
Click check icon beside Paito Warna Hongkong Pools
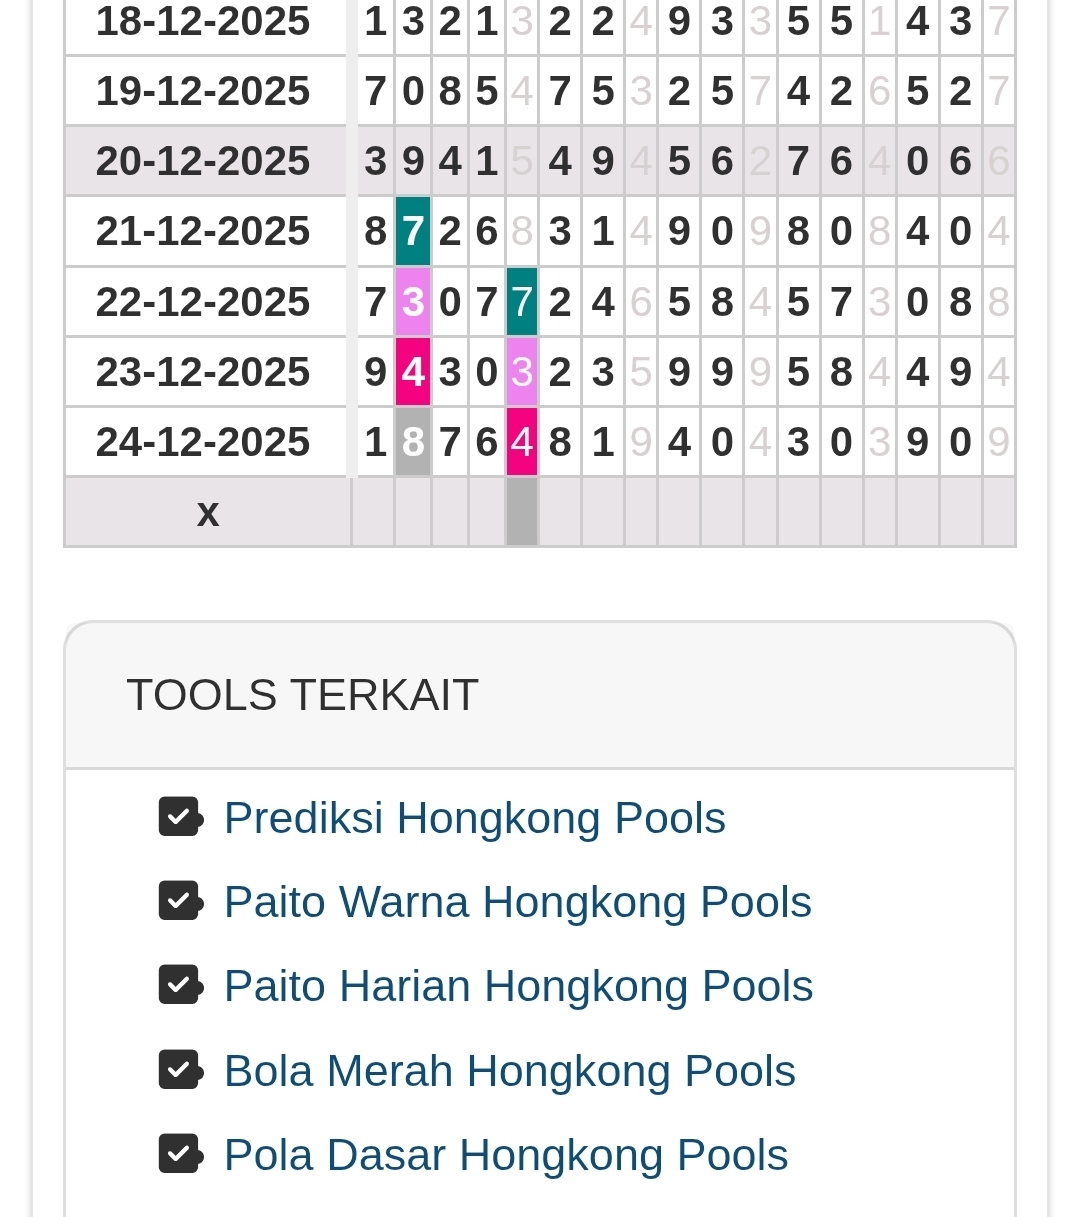tap(180, 901)
